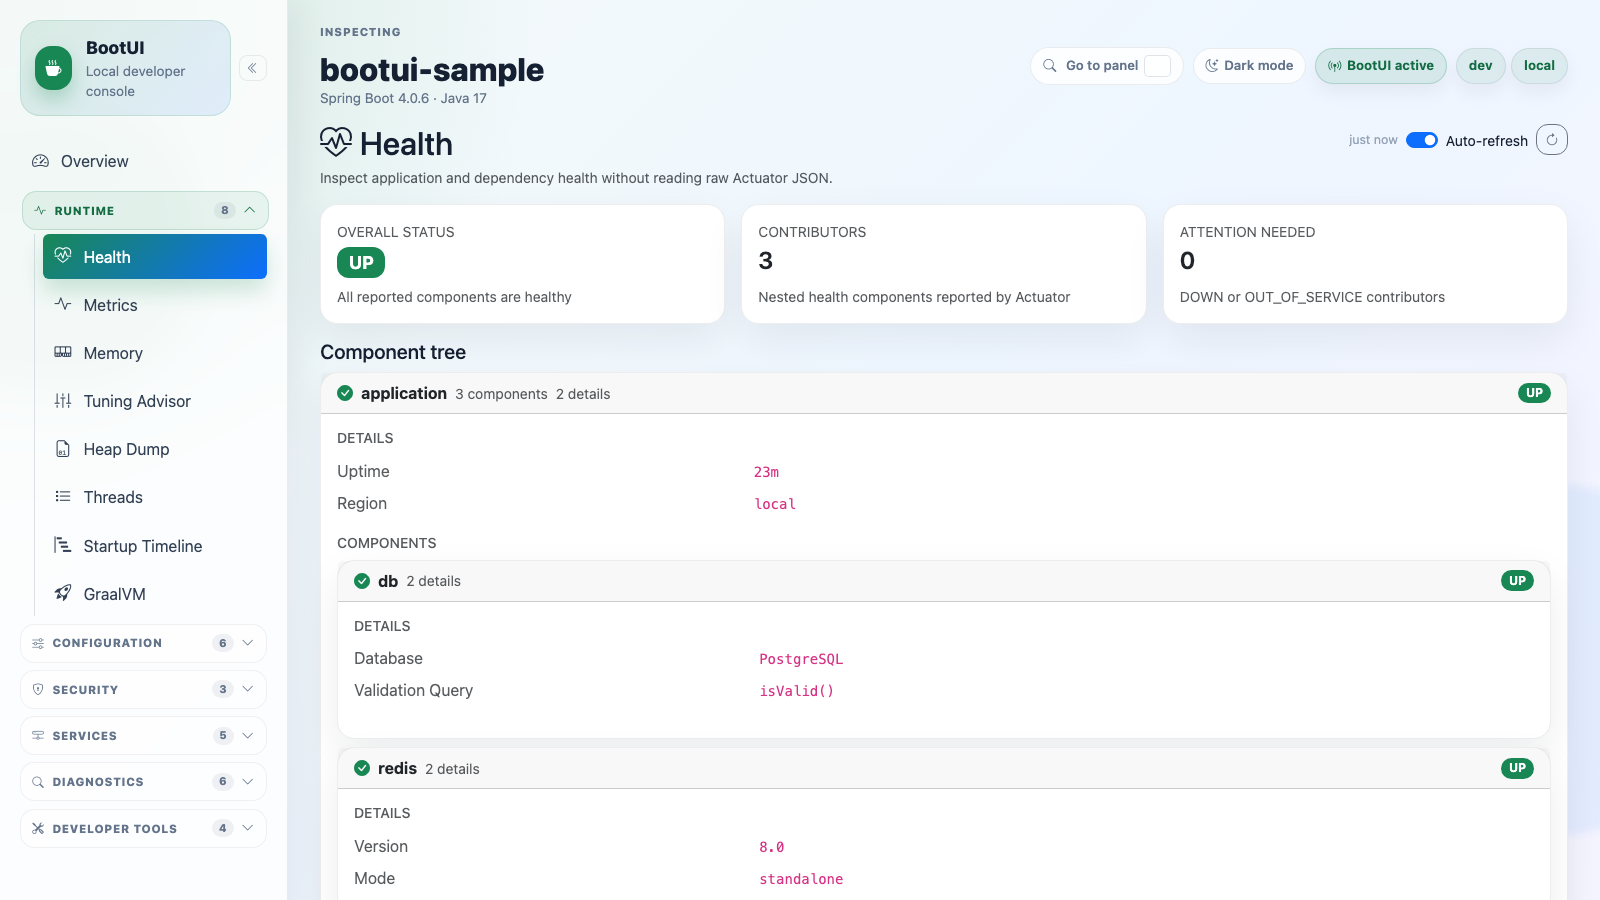The height and width of the screenshot is (900, 1600).
Task: Click the Tuning Advisor sliders icon
Action: (x=63, y=401)
